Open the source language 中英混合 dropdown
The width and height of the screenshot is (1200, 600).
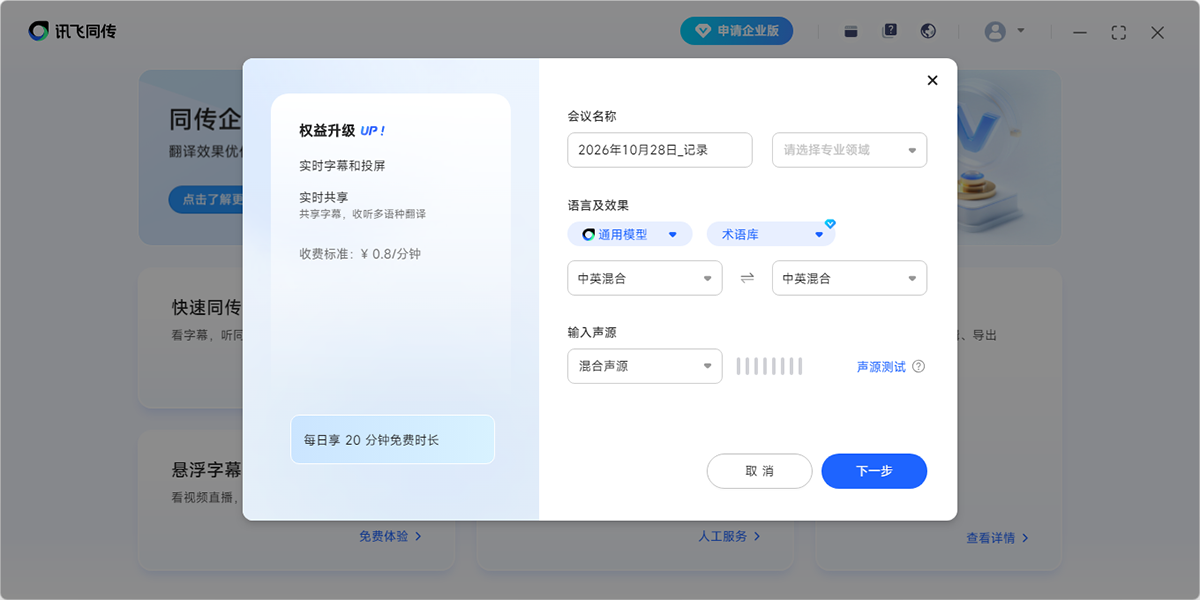(644, 278)
